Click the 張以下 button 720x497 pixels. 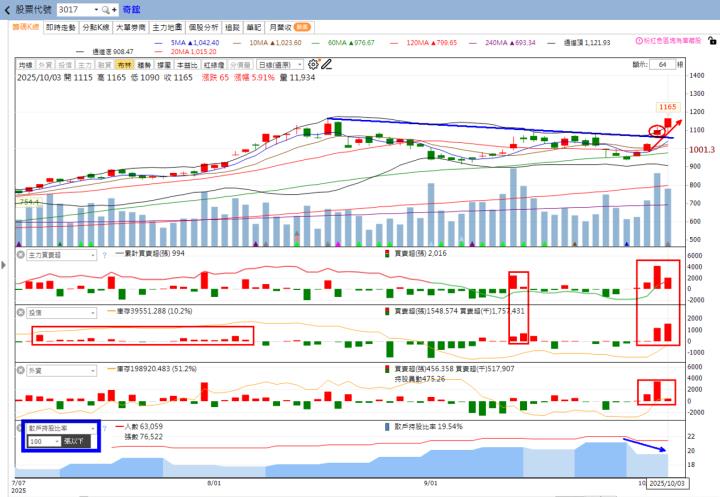75,441
